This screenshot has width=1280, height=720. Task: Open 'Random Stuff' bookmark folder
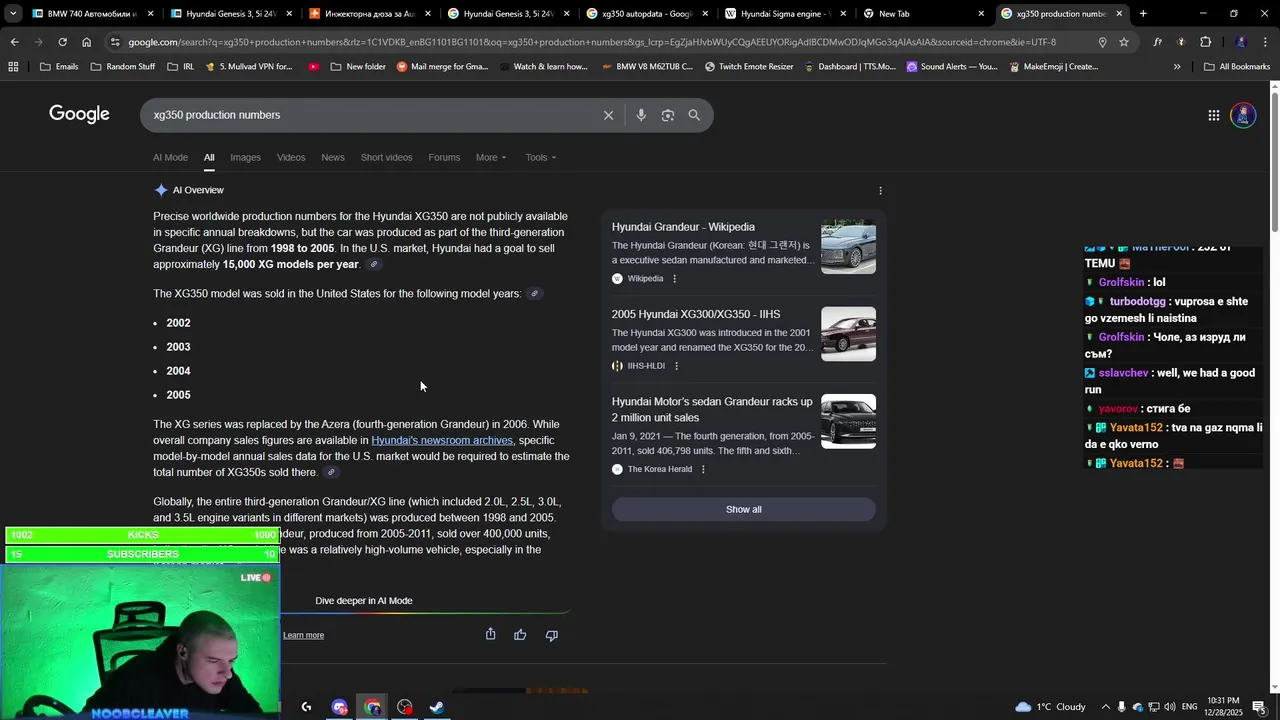[122, 67]
